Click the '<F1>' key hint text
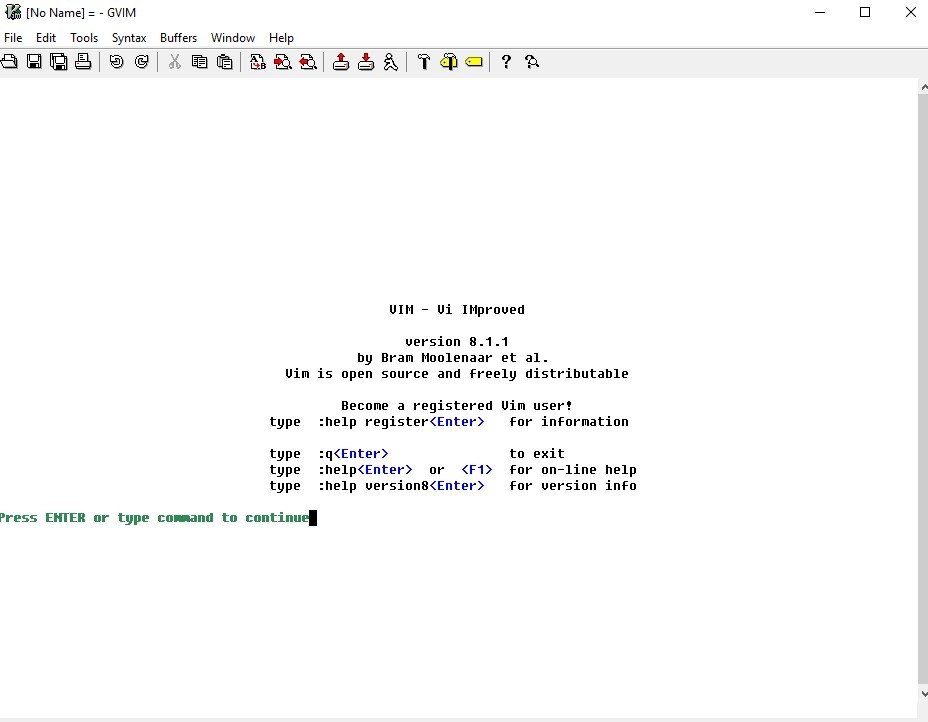The height and width of the screenshot is (722, 928). tap(477, 469)
